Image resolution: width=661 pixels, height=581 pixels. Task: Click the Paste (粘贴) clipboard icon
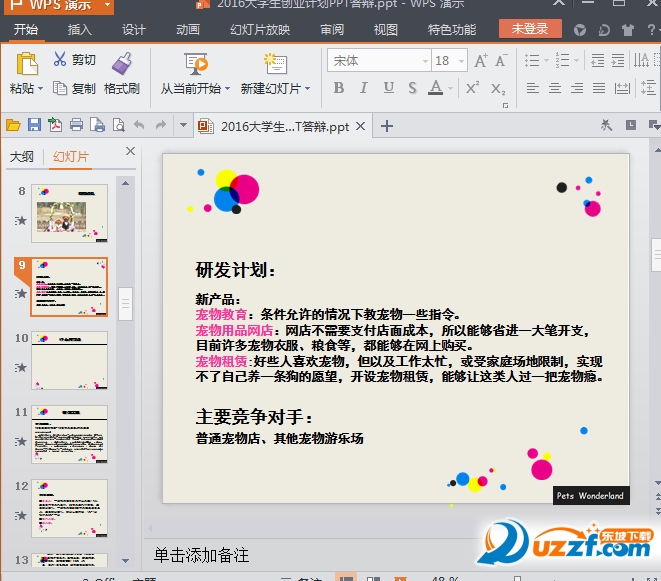[x=27, y=63]
